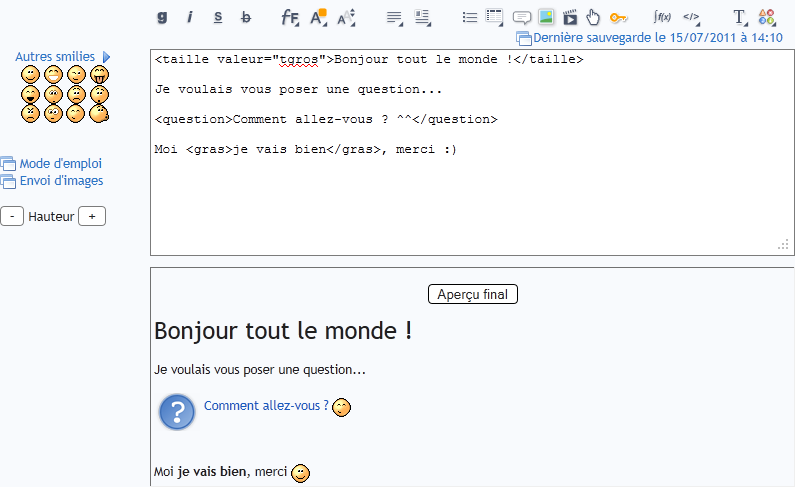Image resolution: width=795 pixels, height=487 pixels.
Task: Open the text alignment dropdown
Action: coord(394,18)
